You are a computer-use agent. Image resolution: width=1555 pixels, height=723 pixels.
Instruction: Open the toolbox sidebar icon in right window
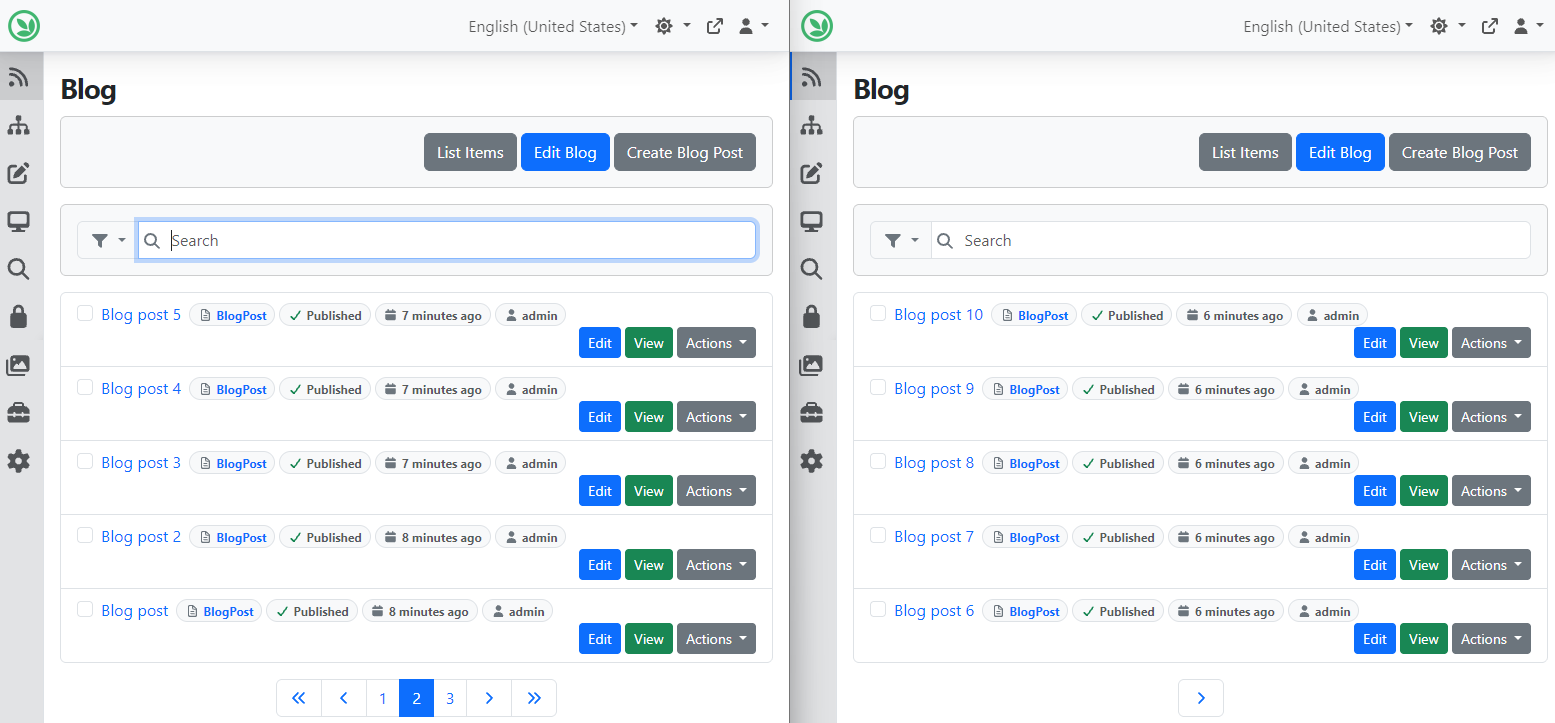coord(812,413)
